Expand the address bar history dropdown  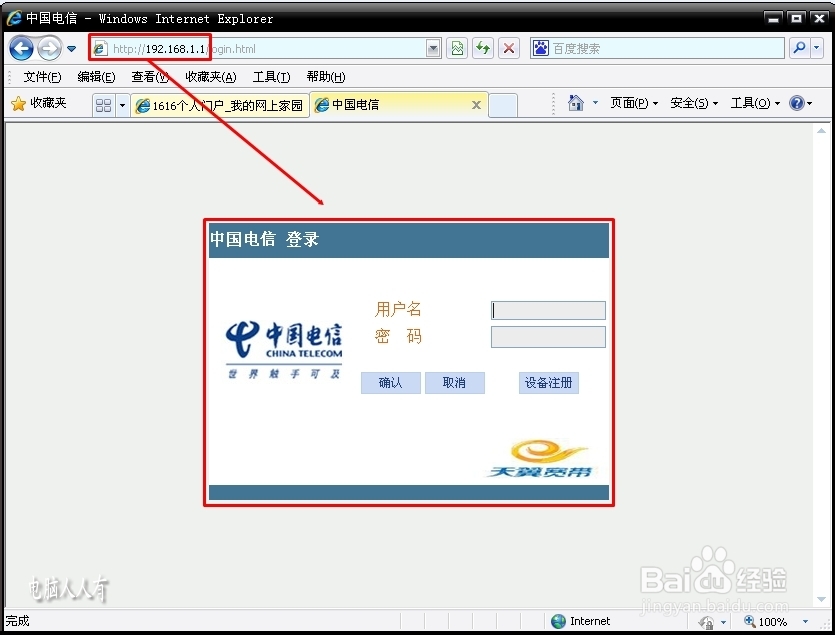[433, 49]
